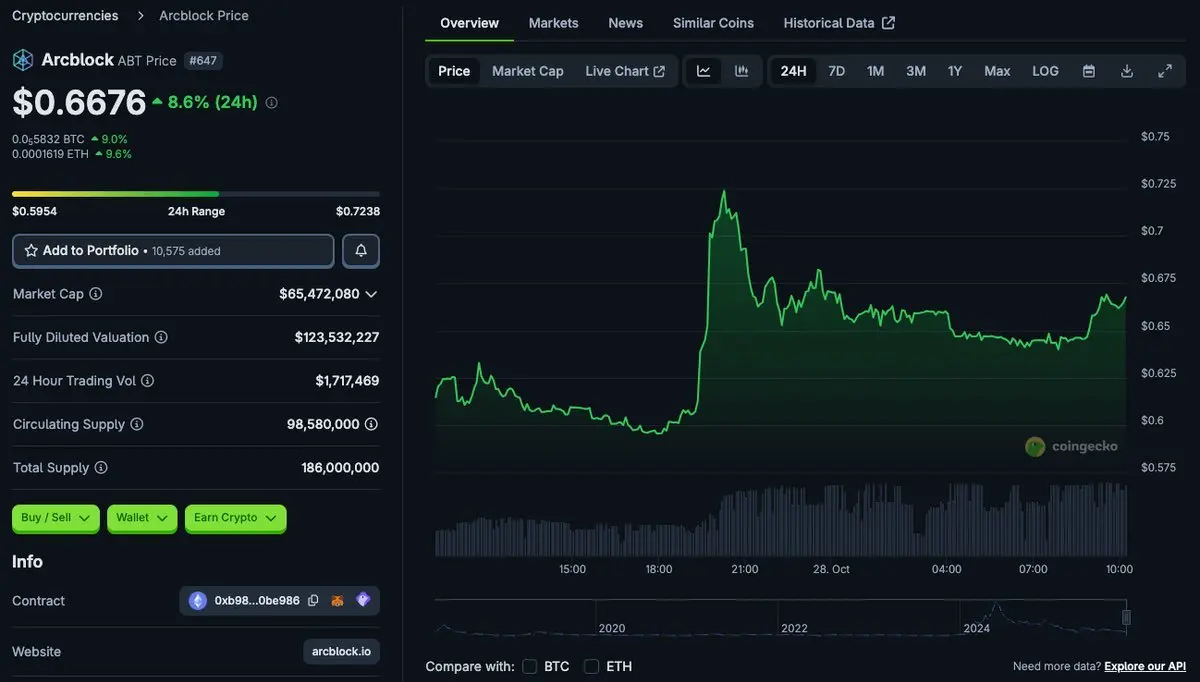Viewport: 1200px width, 682px height.
Task: Click the 24h Range progress bar
Action: pos(196,194)
